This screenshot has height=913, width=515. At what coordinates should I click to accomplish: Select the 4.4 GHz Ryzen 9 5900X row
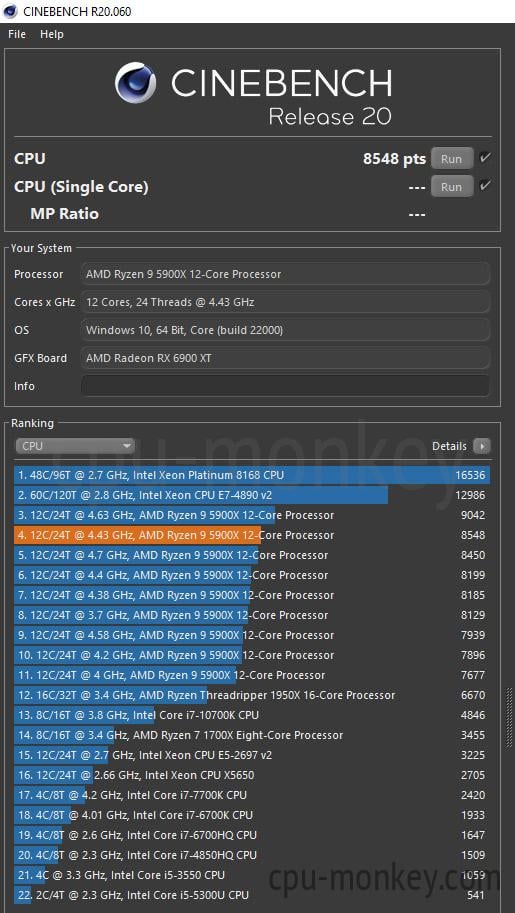coord(252,575)
